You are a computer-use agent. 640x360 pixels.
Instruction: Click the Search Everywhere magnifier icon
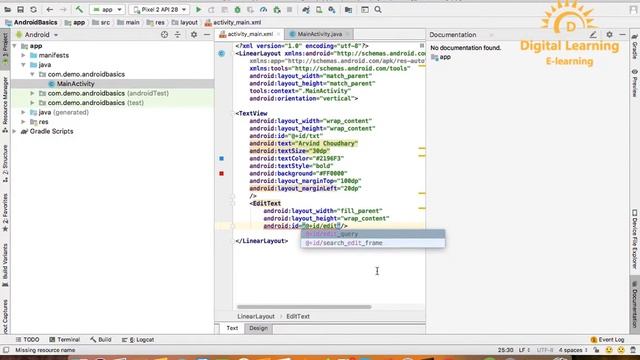point(378,9)
